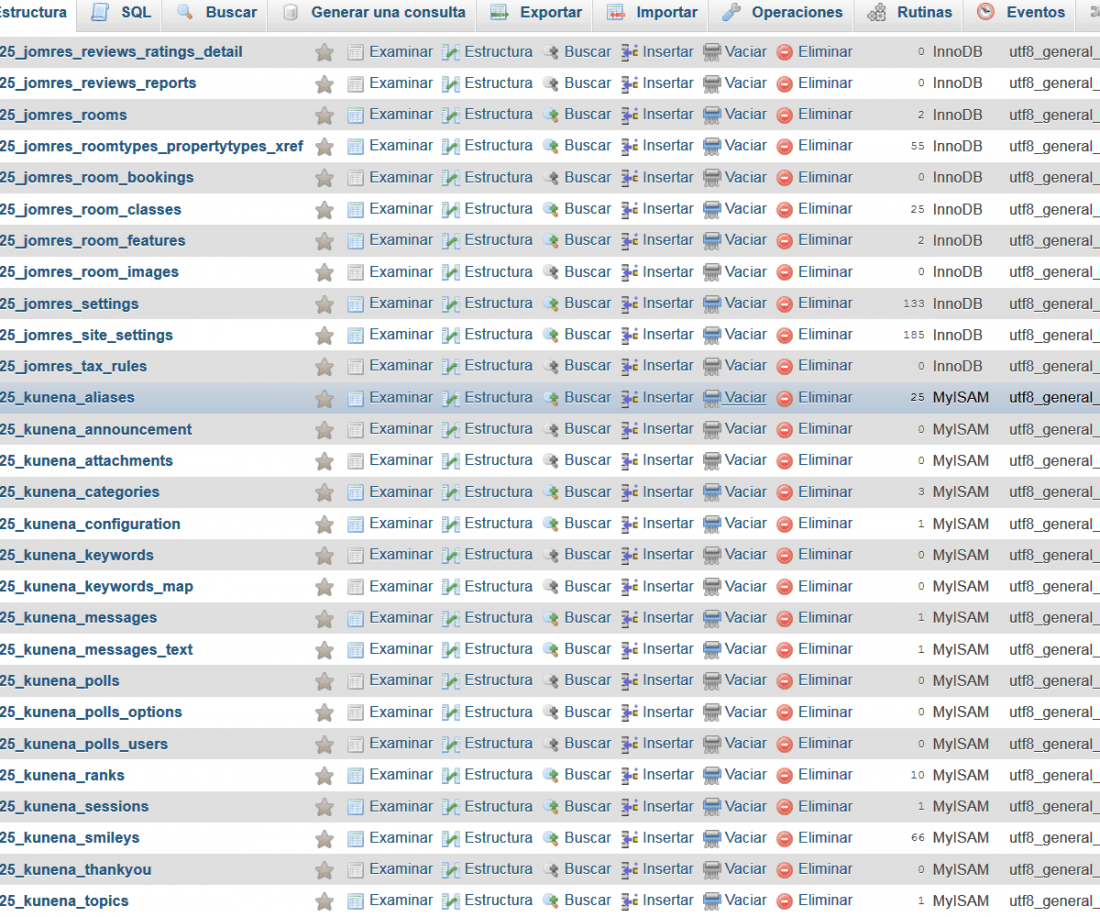Open table 25_kunena_keywords
This screenshot has height=917, width=1100.
76,555
